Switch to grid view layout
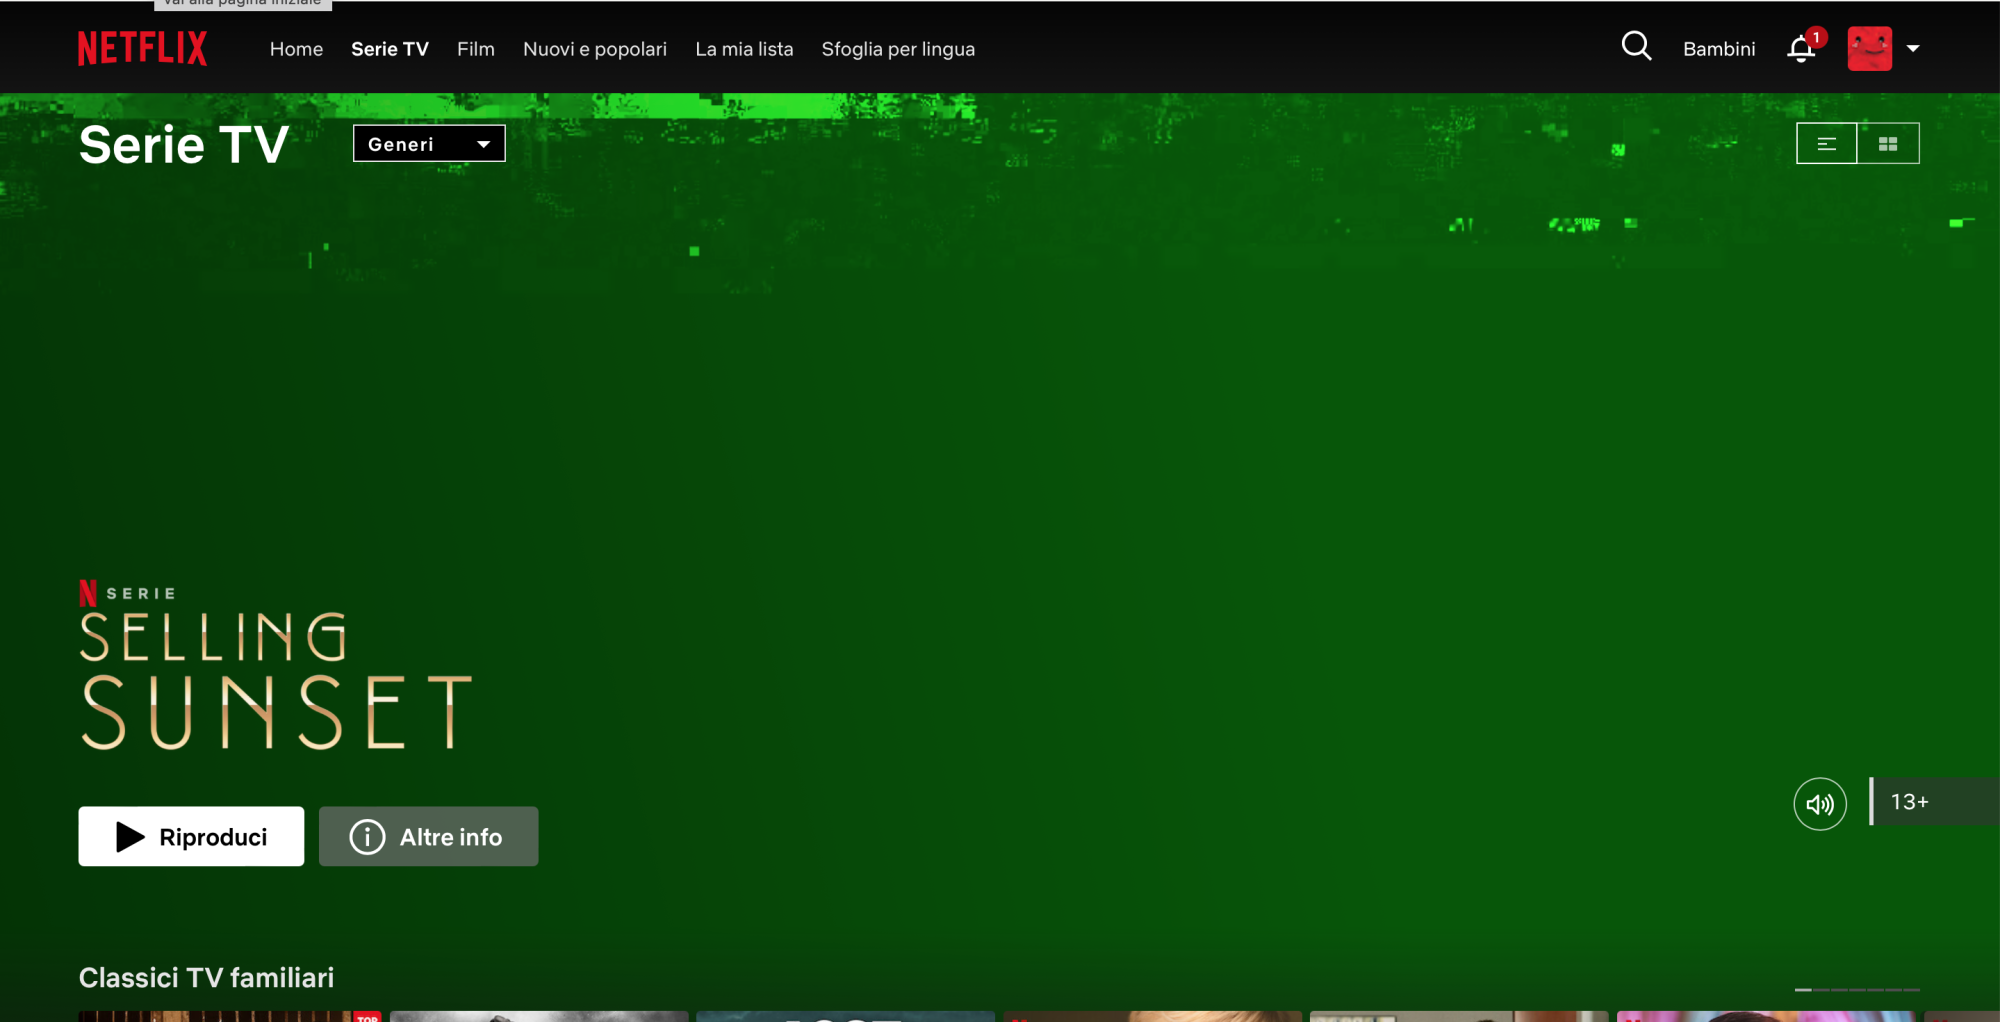This screenshot has width=2000, height=1022. (x=1888, y=143)
